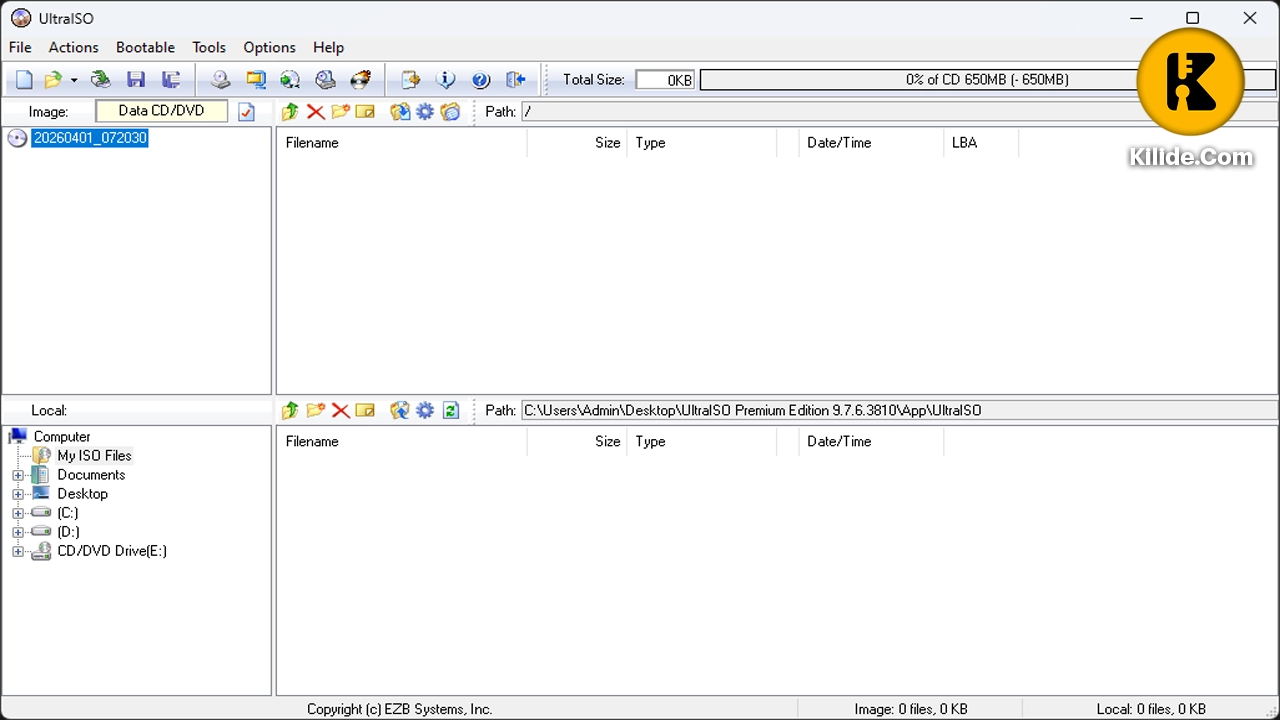Select the 20260401_072030 image root node
1280x720 pixels.
pos(90,138)
